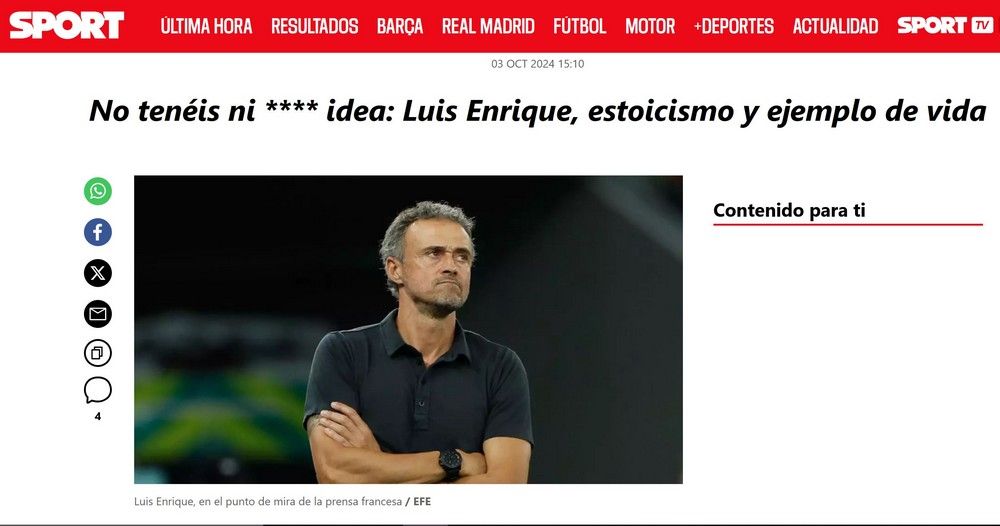Navigate to BARÇA section
This screenshot has width=1000, height=526.
400,26
